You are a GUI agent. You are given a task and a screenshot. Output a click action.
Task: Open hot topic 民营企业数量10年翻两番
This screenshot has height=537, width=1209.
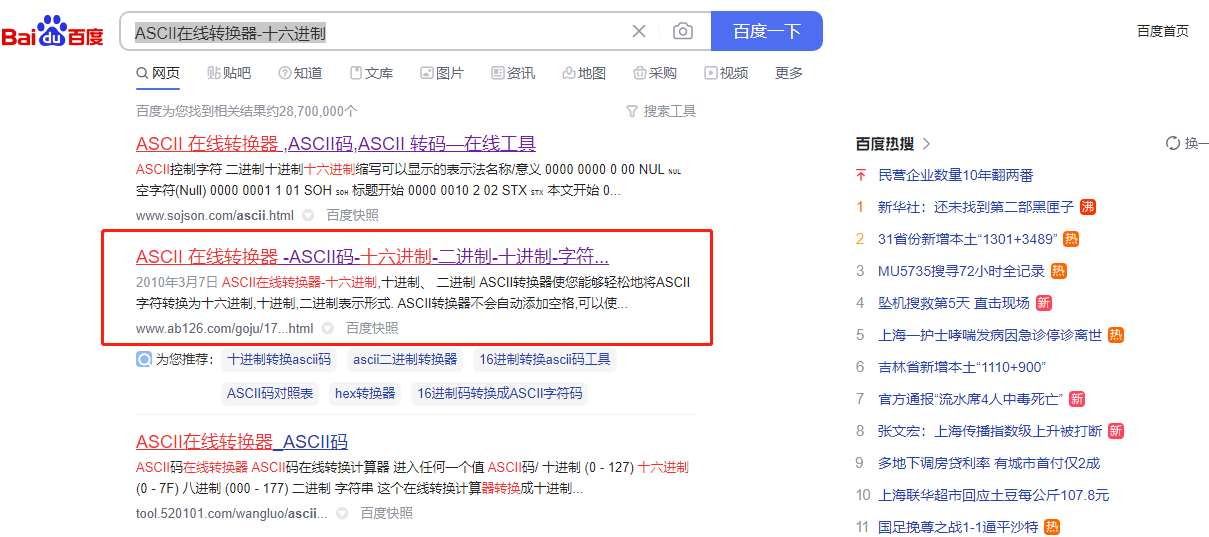click(956, 175)
